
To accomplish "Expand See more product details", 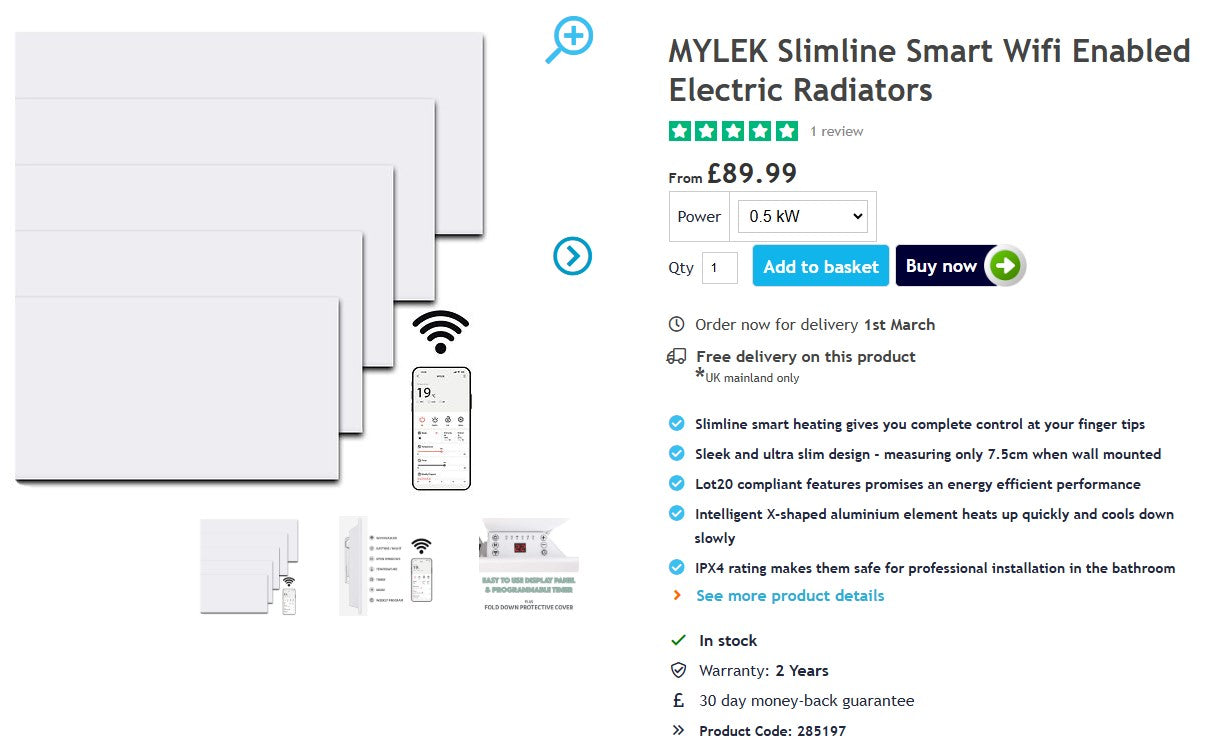I will (790, 595).
